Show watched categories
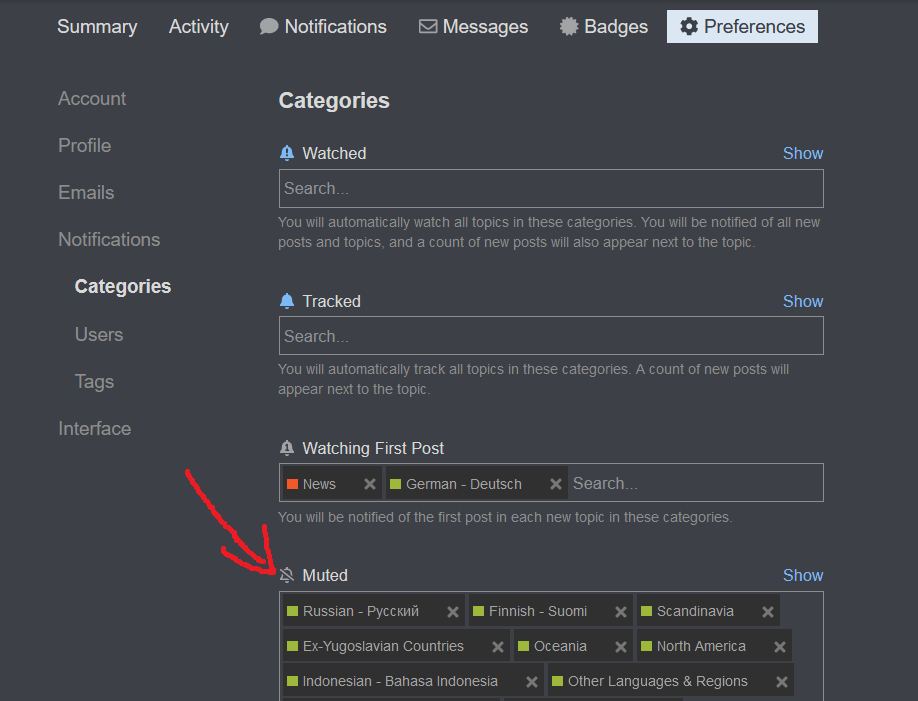This screenshot has height=701, width=918. tap(803, 153)
